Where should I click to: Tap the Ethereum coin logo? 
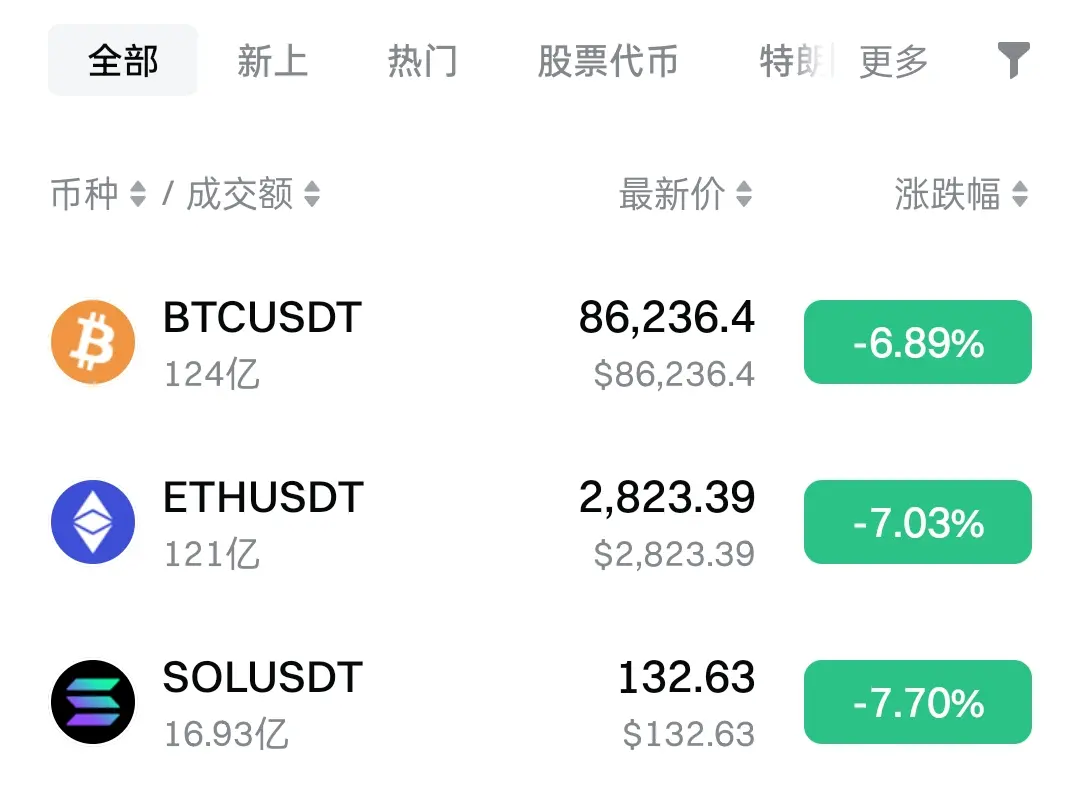tap(93, 522)
